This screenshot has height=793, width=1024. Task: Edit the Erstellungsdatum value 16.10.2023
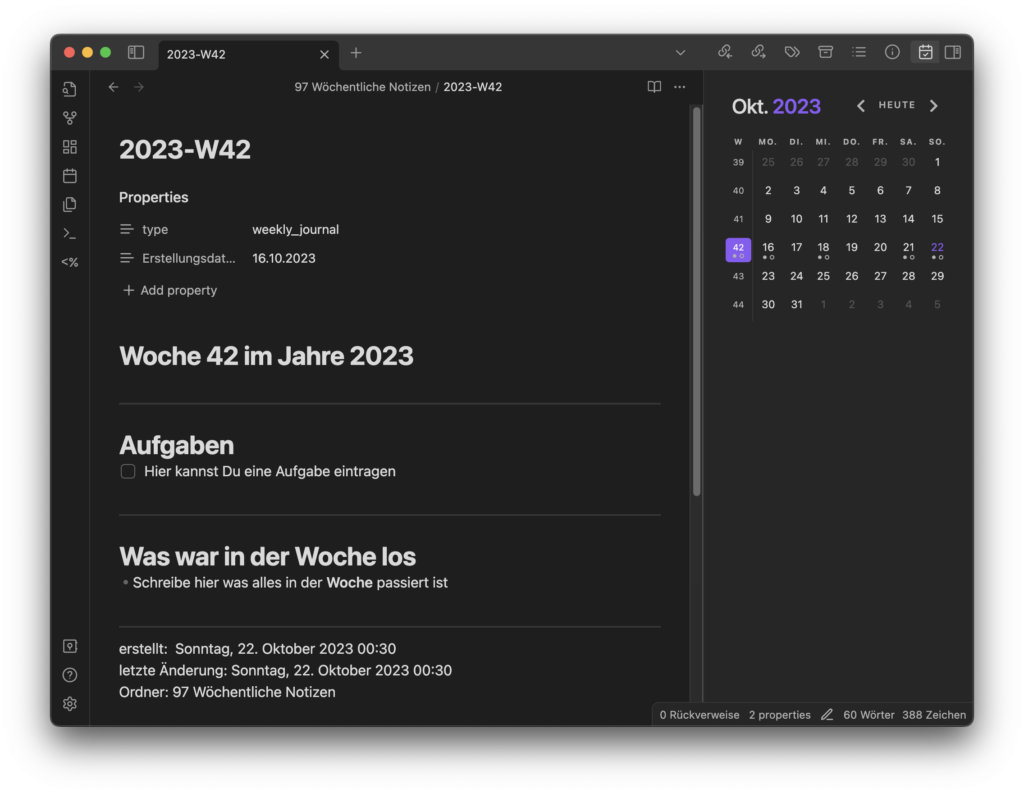coord(283,258)
